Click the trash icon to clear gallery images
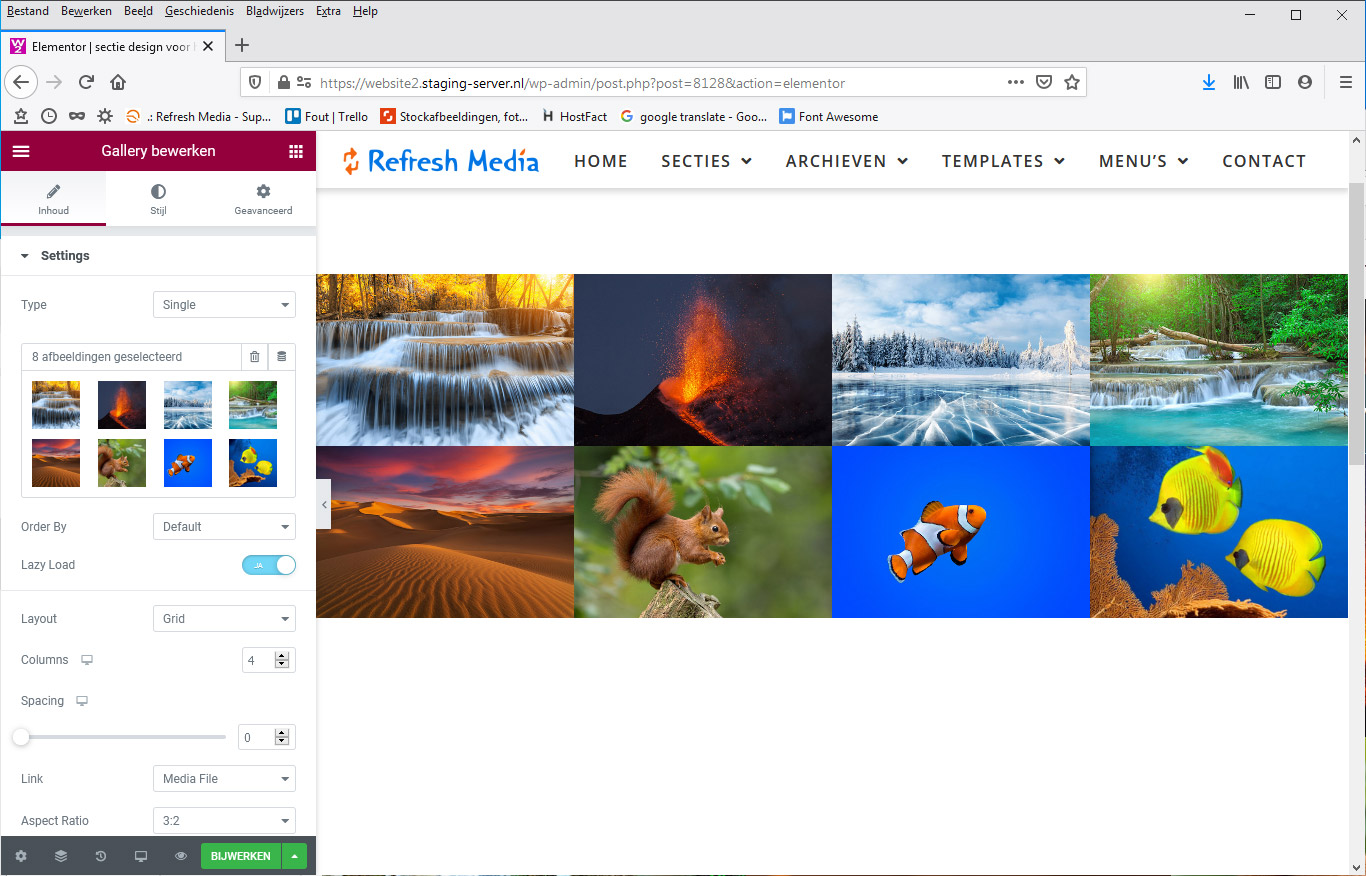Viewport: 1366px width, 876px height. (x=254, y=357)
